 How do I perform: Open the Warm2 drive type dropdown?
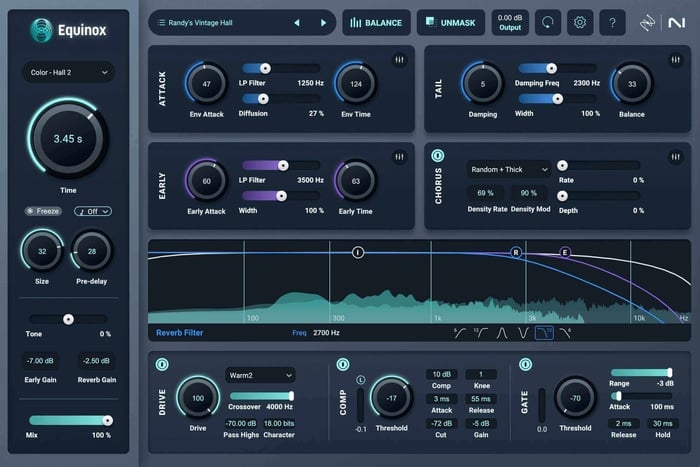tap(260, 375)
